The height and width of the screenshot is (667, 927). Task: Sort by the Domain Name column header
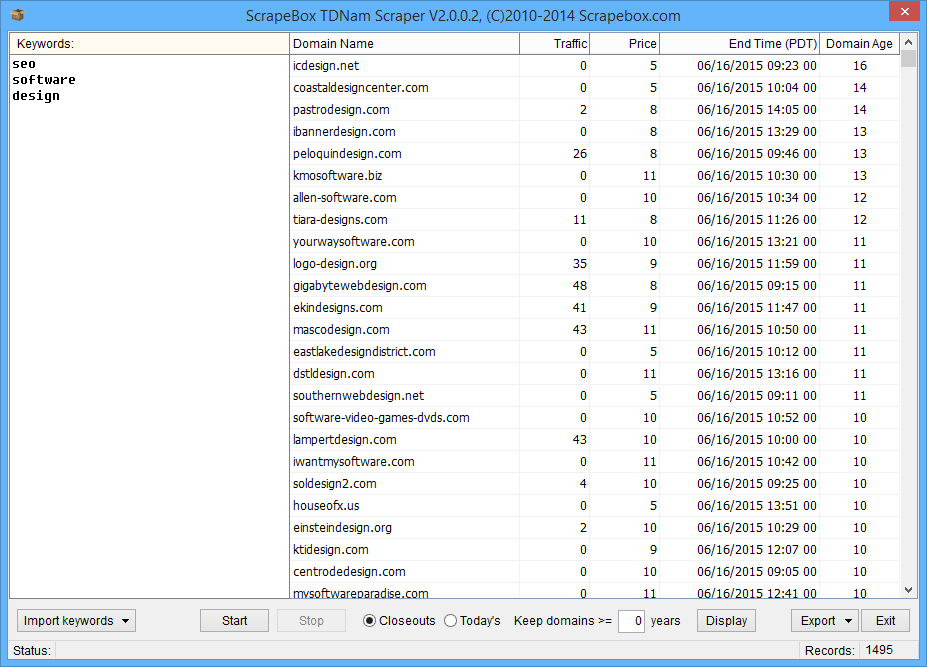(404, 44)
